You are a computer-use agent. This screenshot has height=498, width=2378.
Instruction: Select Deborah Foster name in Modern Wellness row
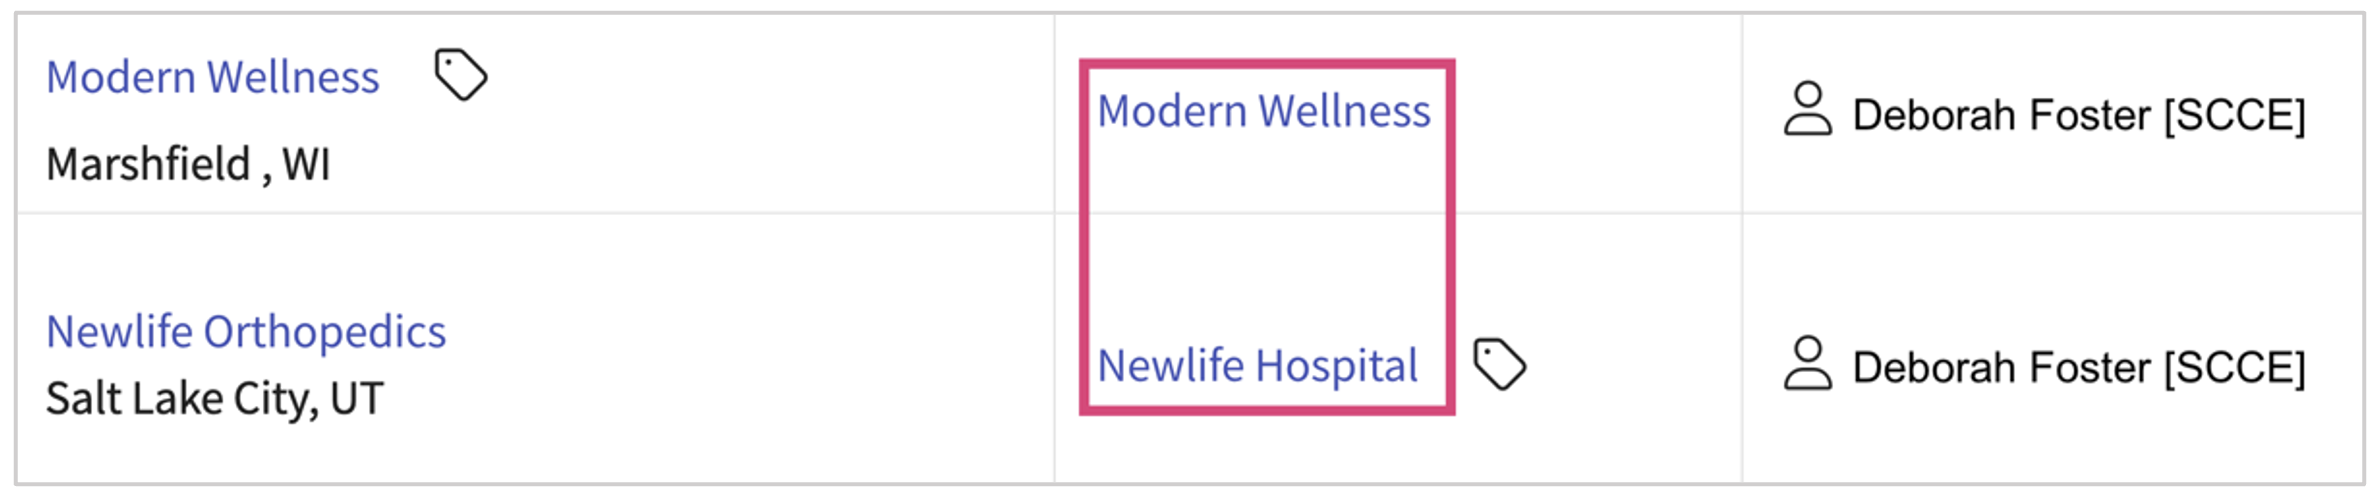2000,115
